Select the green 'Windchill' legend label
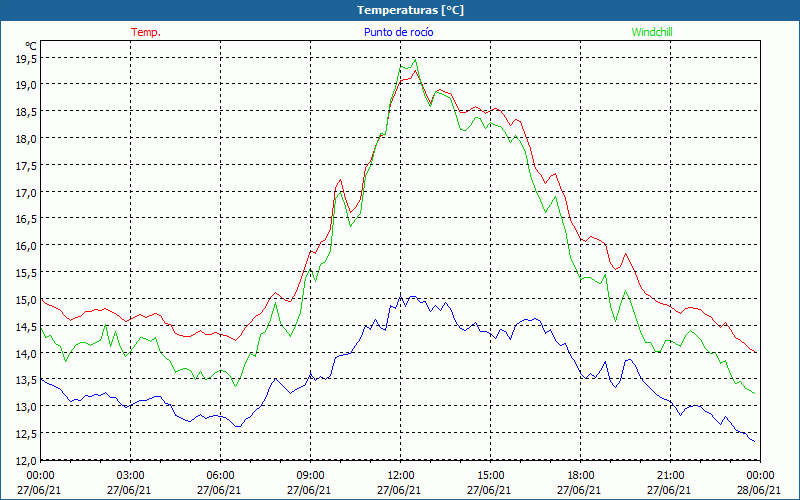The width and height of the screenshot is (800, 500). 652,32
